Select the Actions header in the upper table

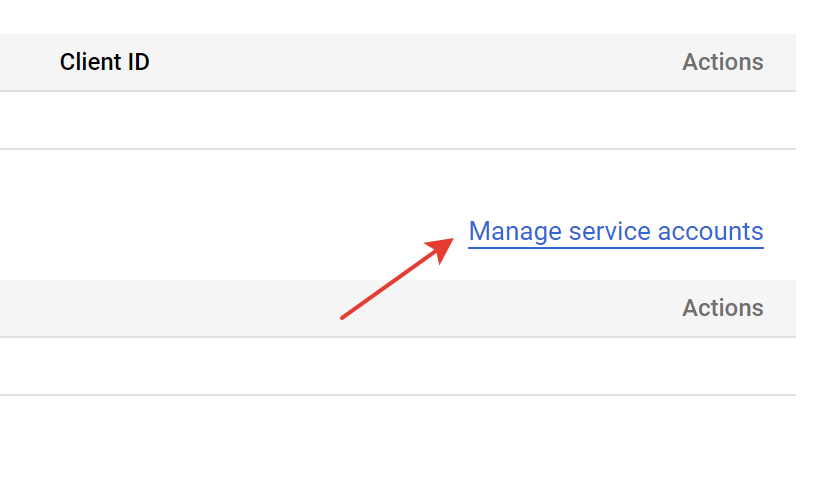click(x=723, y=62)
